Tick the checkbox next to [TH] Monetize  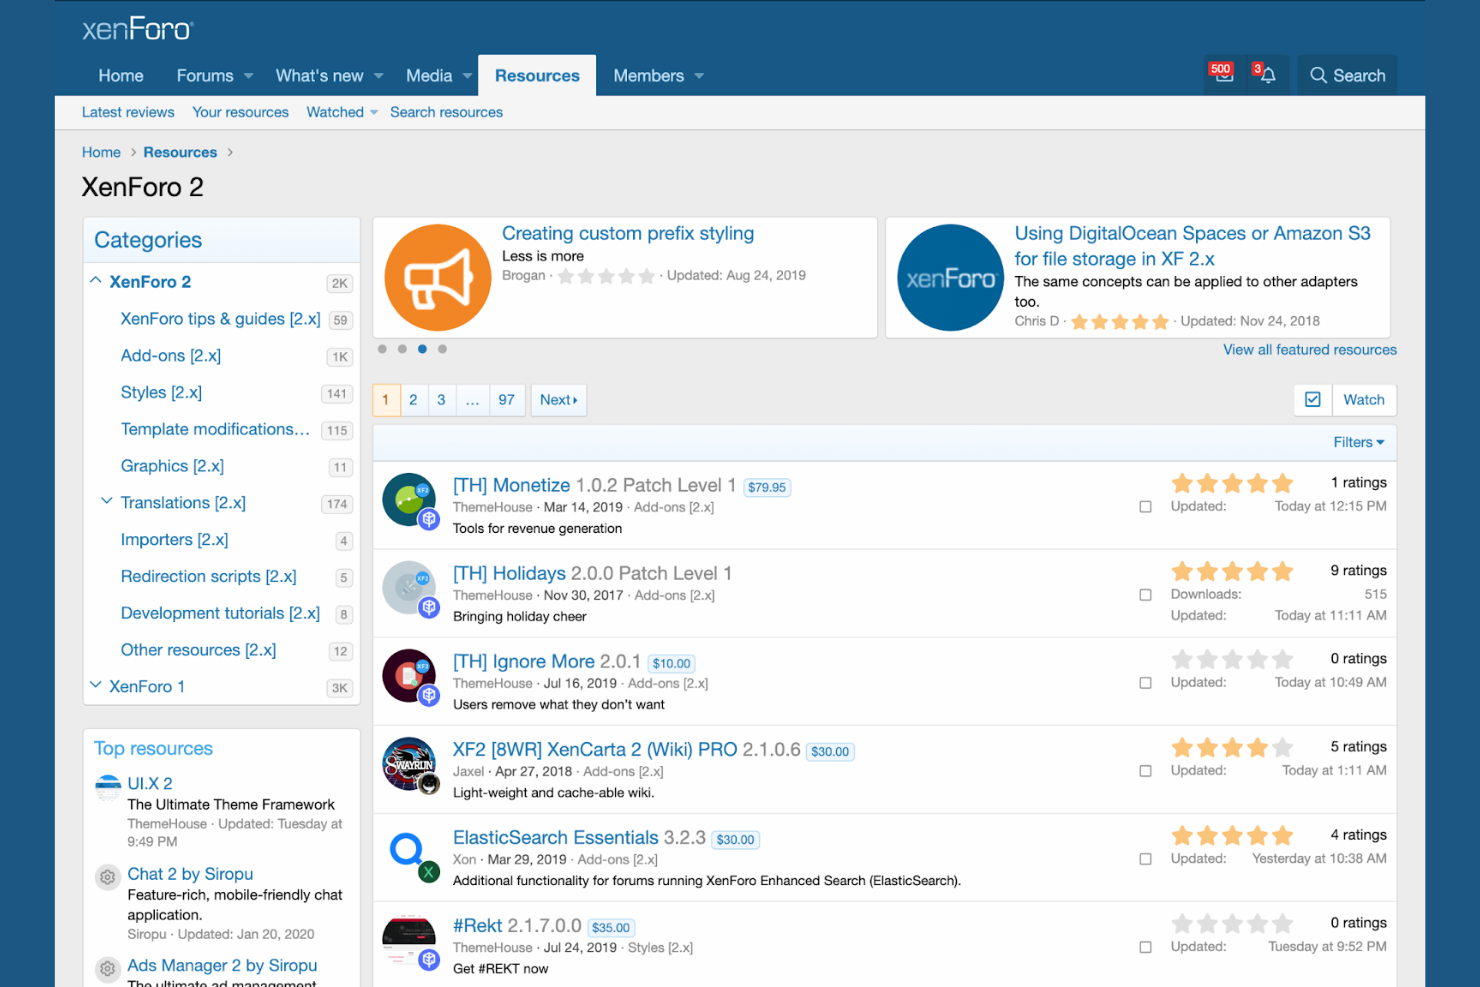click(1145, 506)
